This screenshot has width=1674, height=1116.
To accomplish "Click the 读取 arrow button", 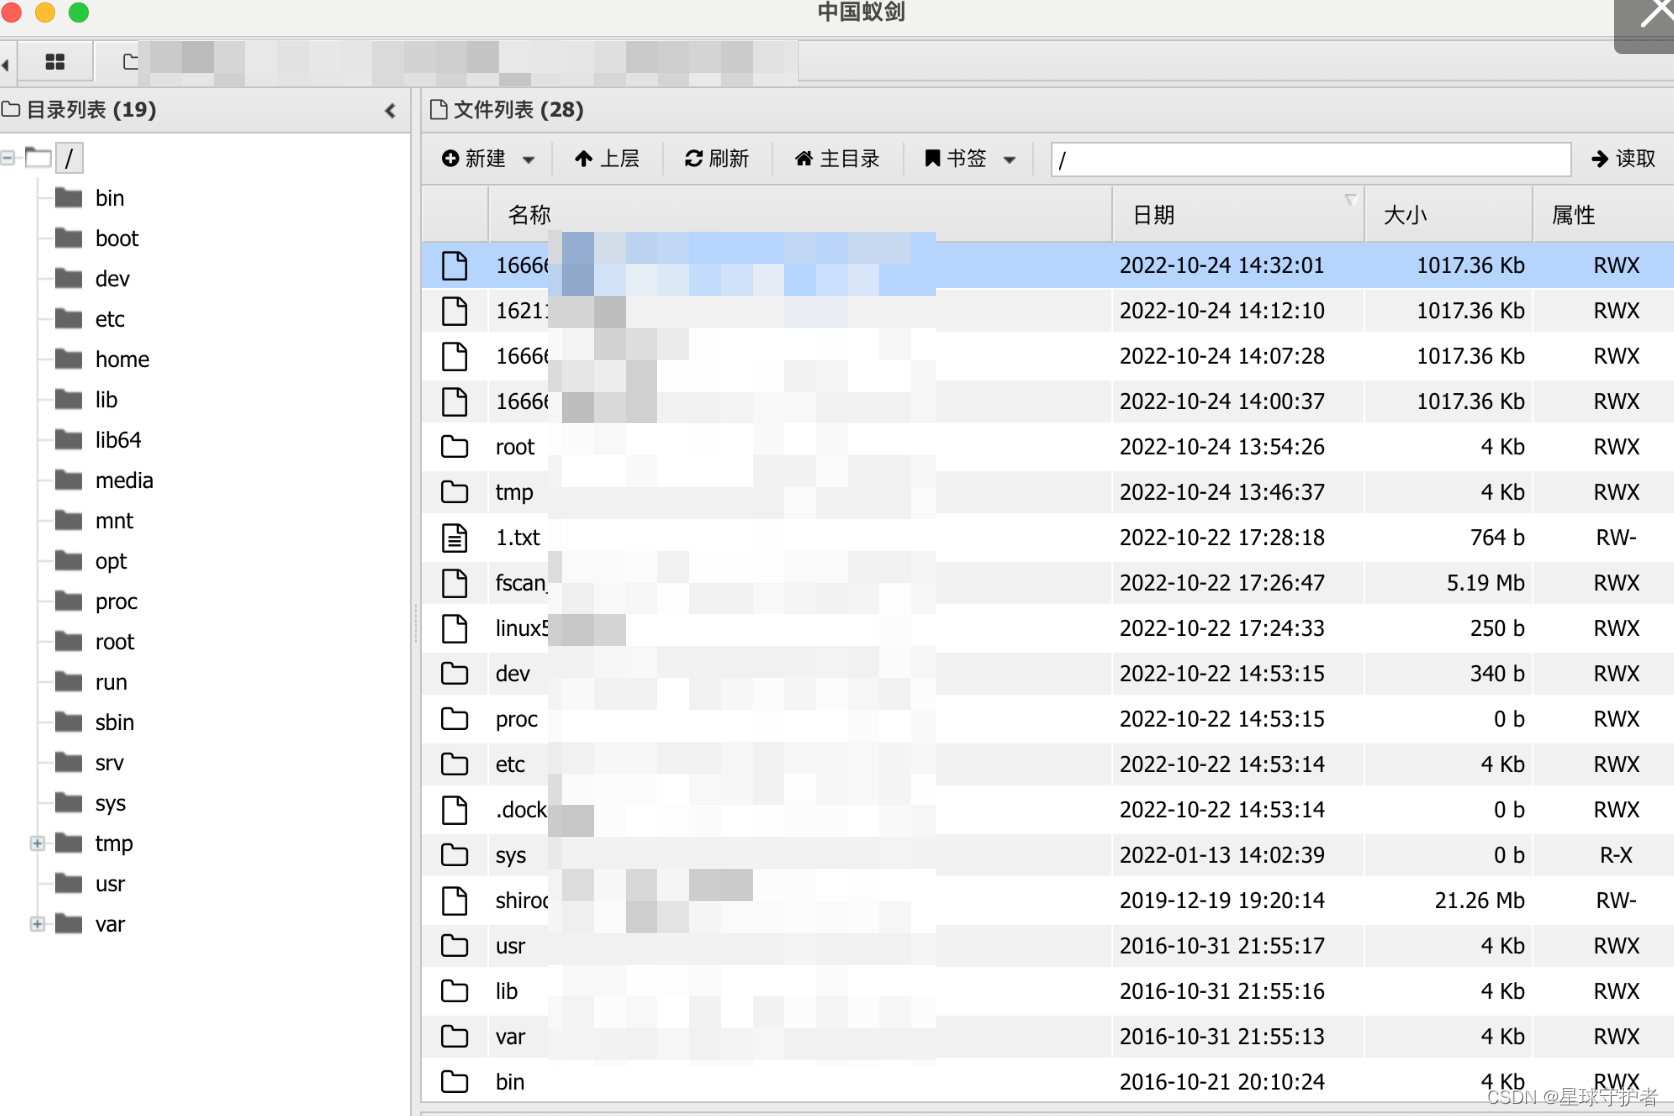I will 1623,159.
